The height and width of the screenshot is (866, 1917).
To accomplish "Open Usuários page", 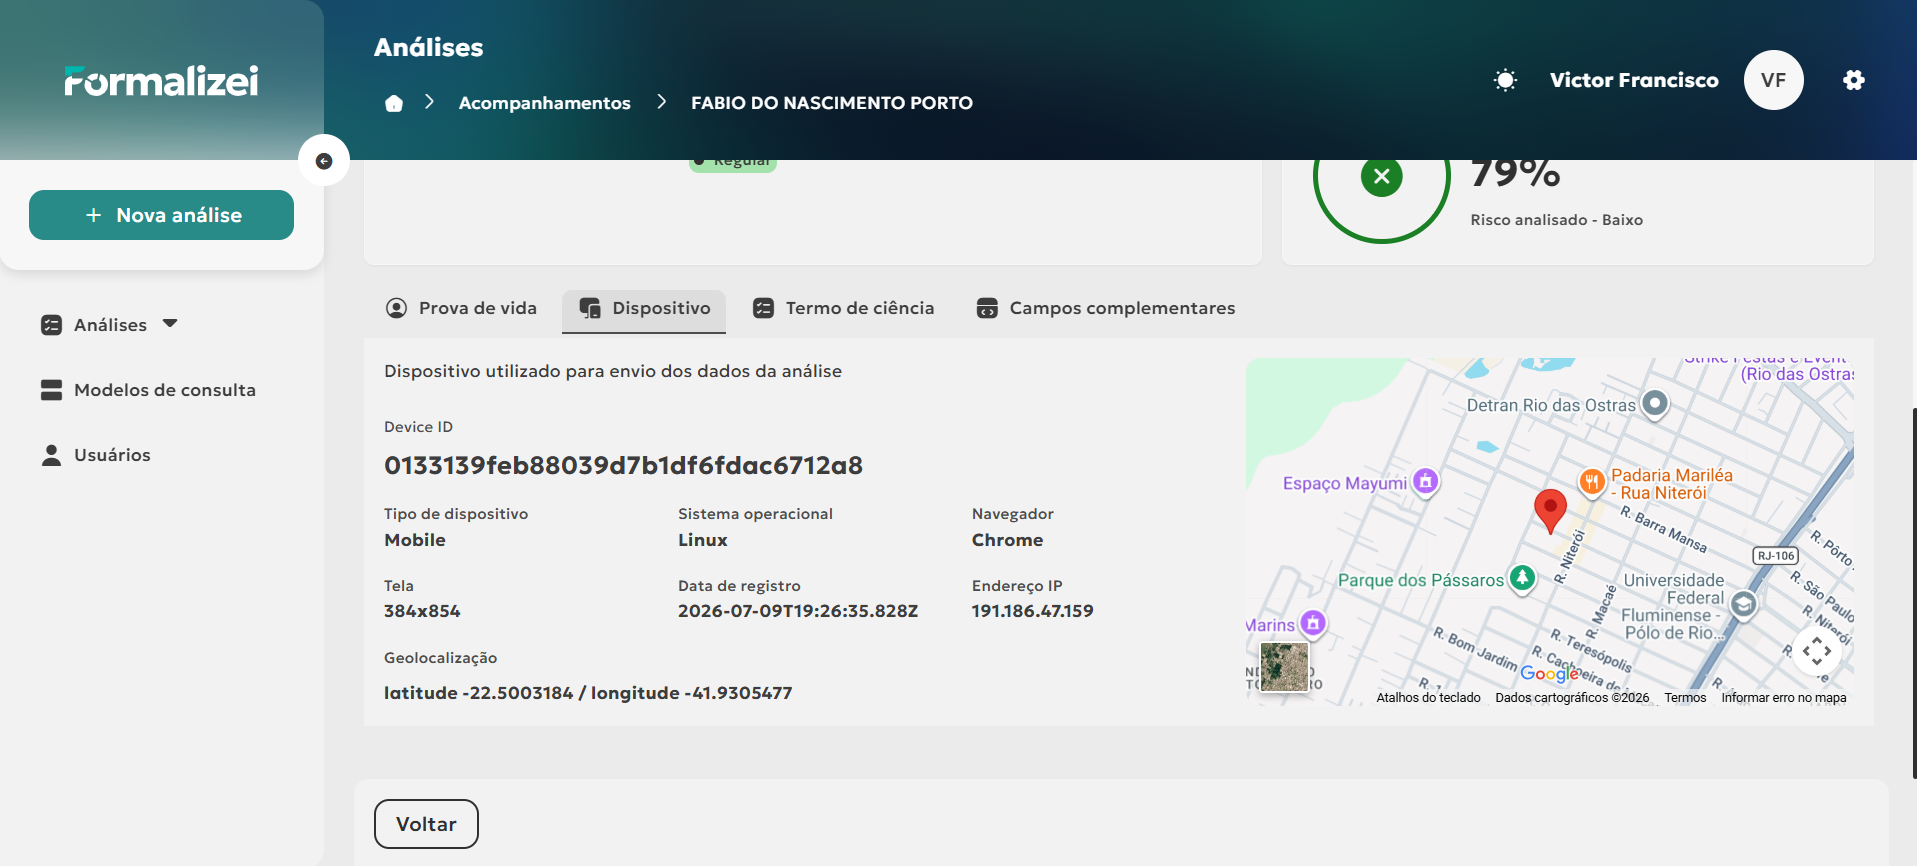I will [96, 455].
